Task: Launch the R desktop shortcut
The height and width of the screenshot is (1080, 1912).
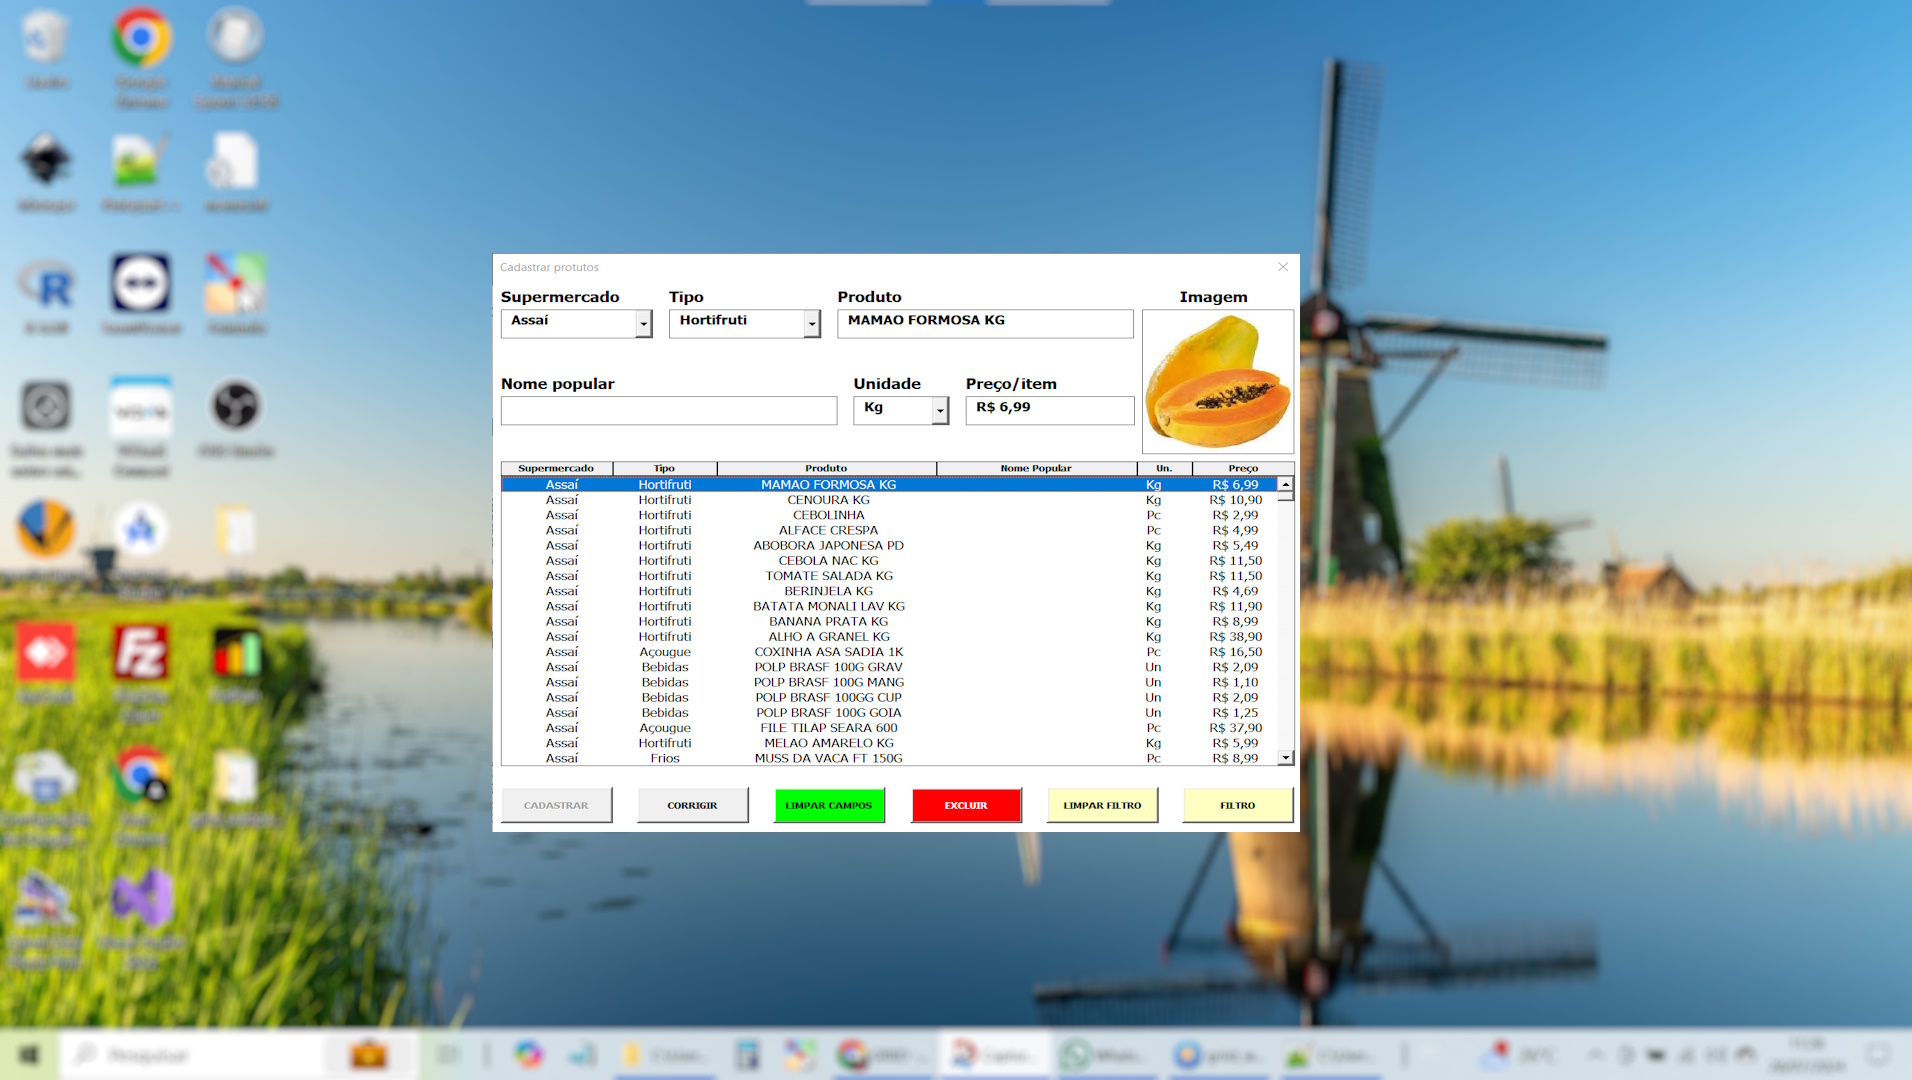Action: click(47, 286)
